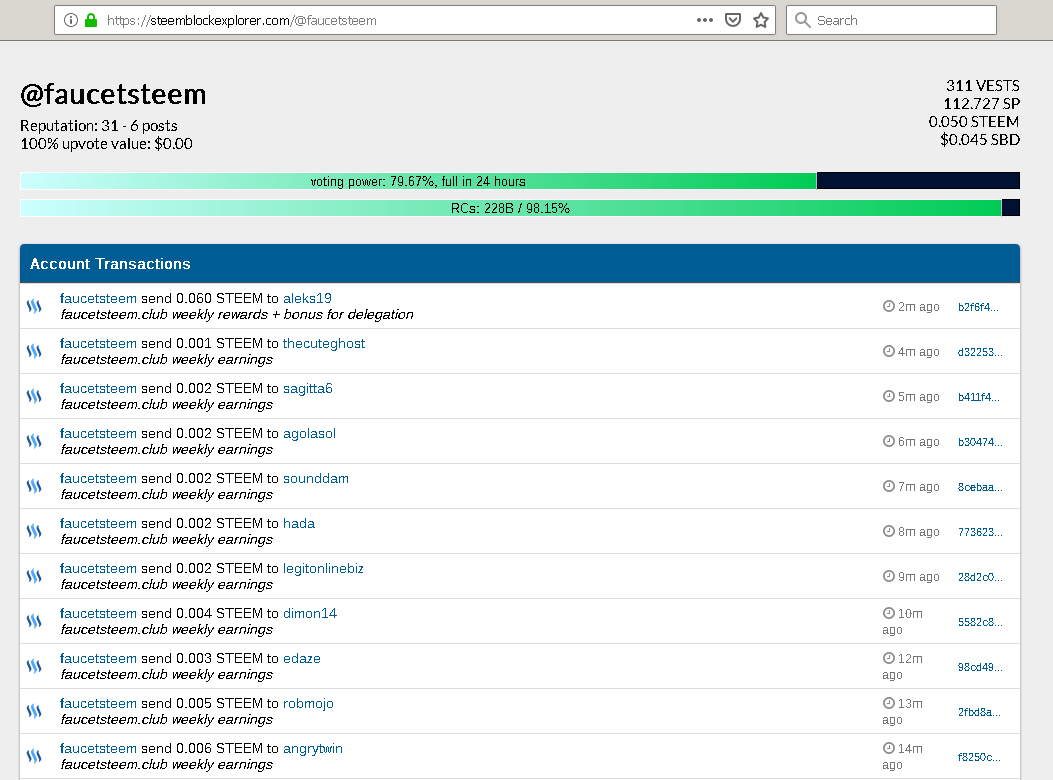
Task: Click the voting power 79.67% progress bar
Action: click(520, 181)
